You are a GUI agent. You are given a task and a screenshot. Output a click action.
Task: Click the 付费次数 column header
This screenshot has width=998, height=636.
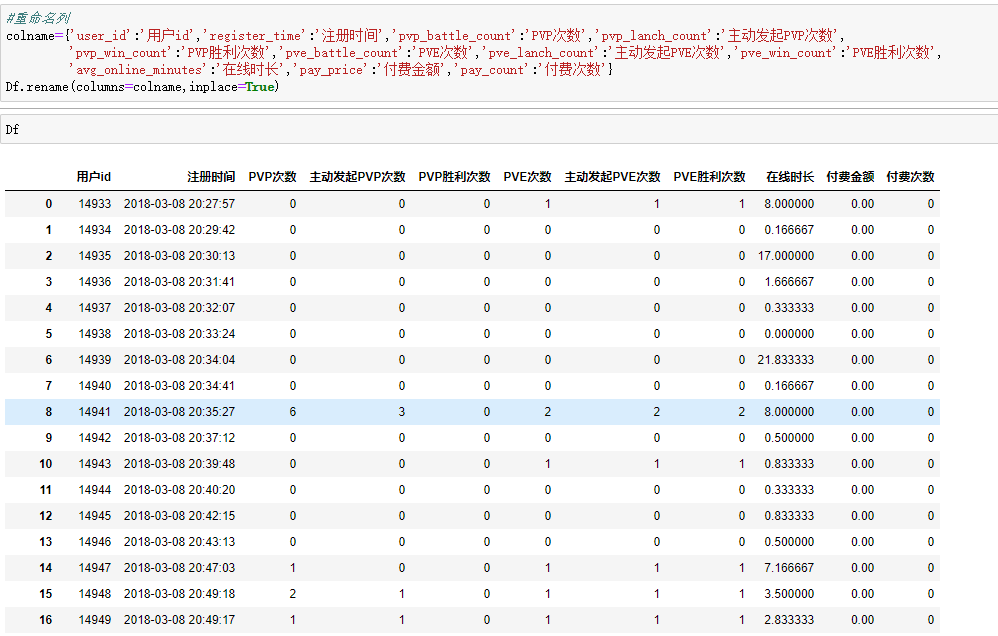(x=910, y=177)
